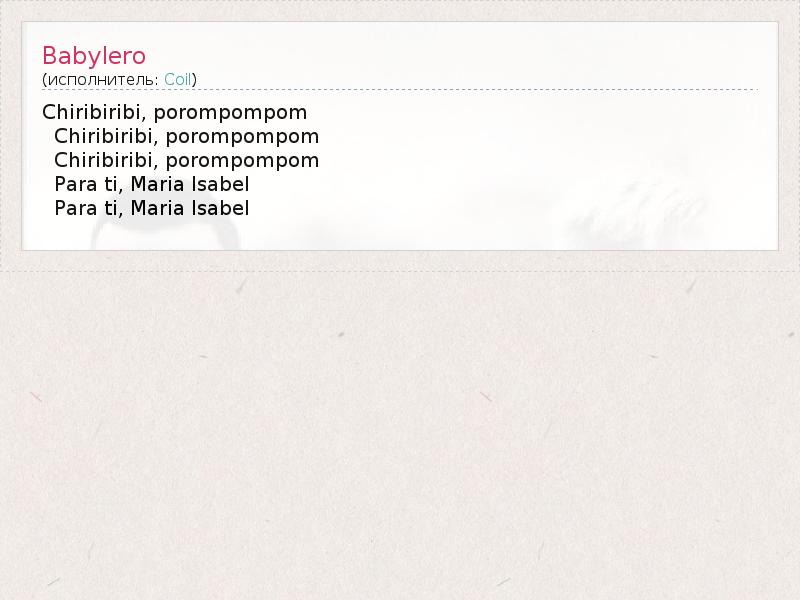Click the word Chiribiribi in third lyric line
The image size is (800, 600).
[x=104, y=161]
